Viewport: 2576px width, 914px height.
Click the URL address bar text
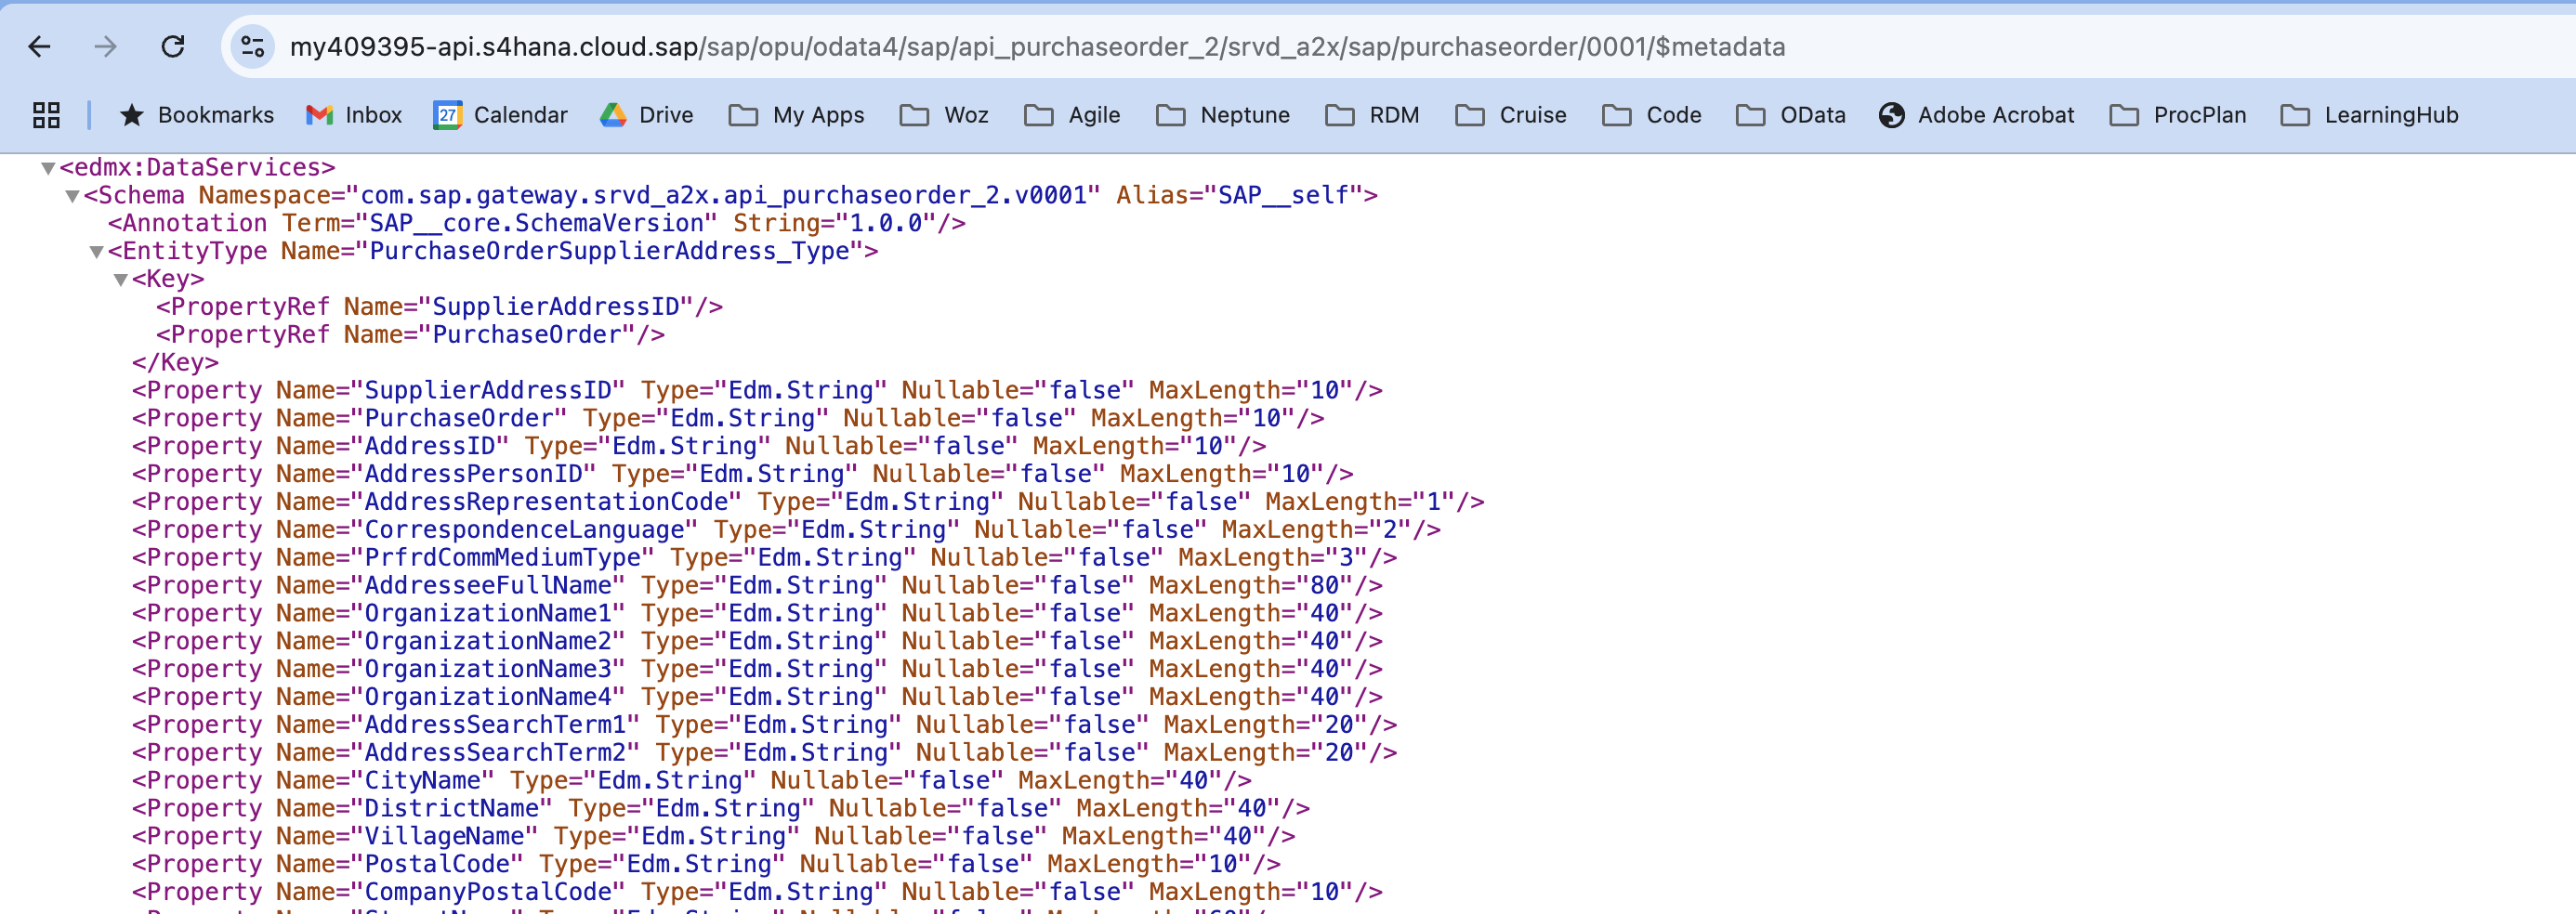pos(1036,47)
